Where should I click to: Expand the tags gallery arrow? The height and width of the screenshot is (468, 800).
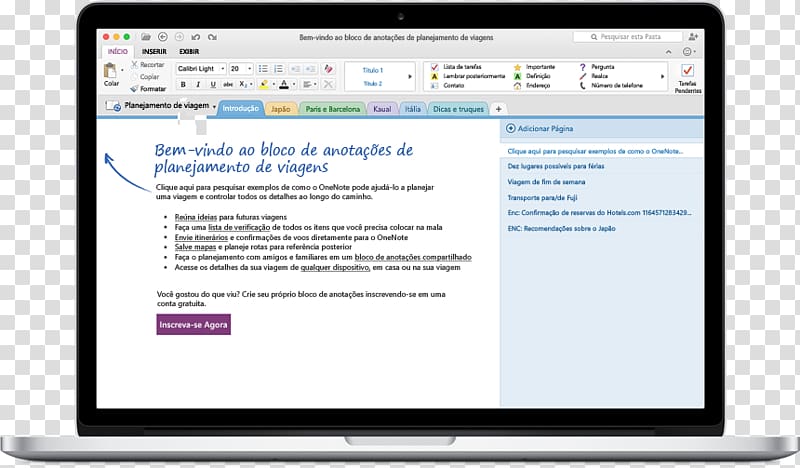[x=662, y=77]
